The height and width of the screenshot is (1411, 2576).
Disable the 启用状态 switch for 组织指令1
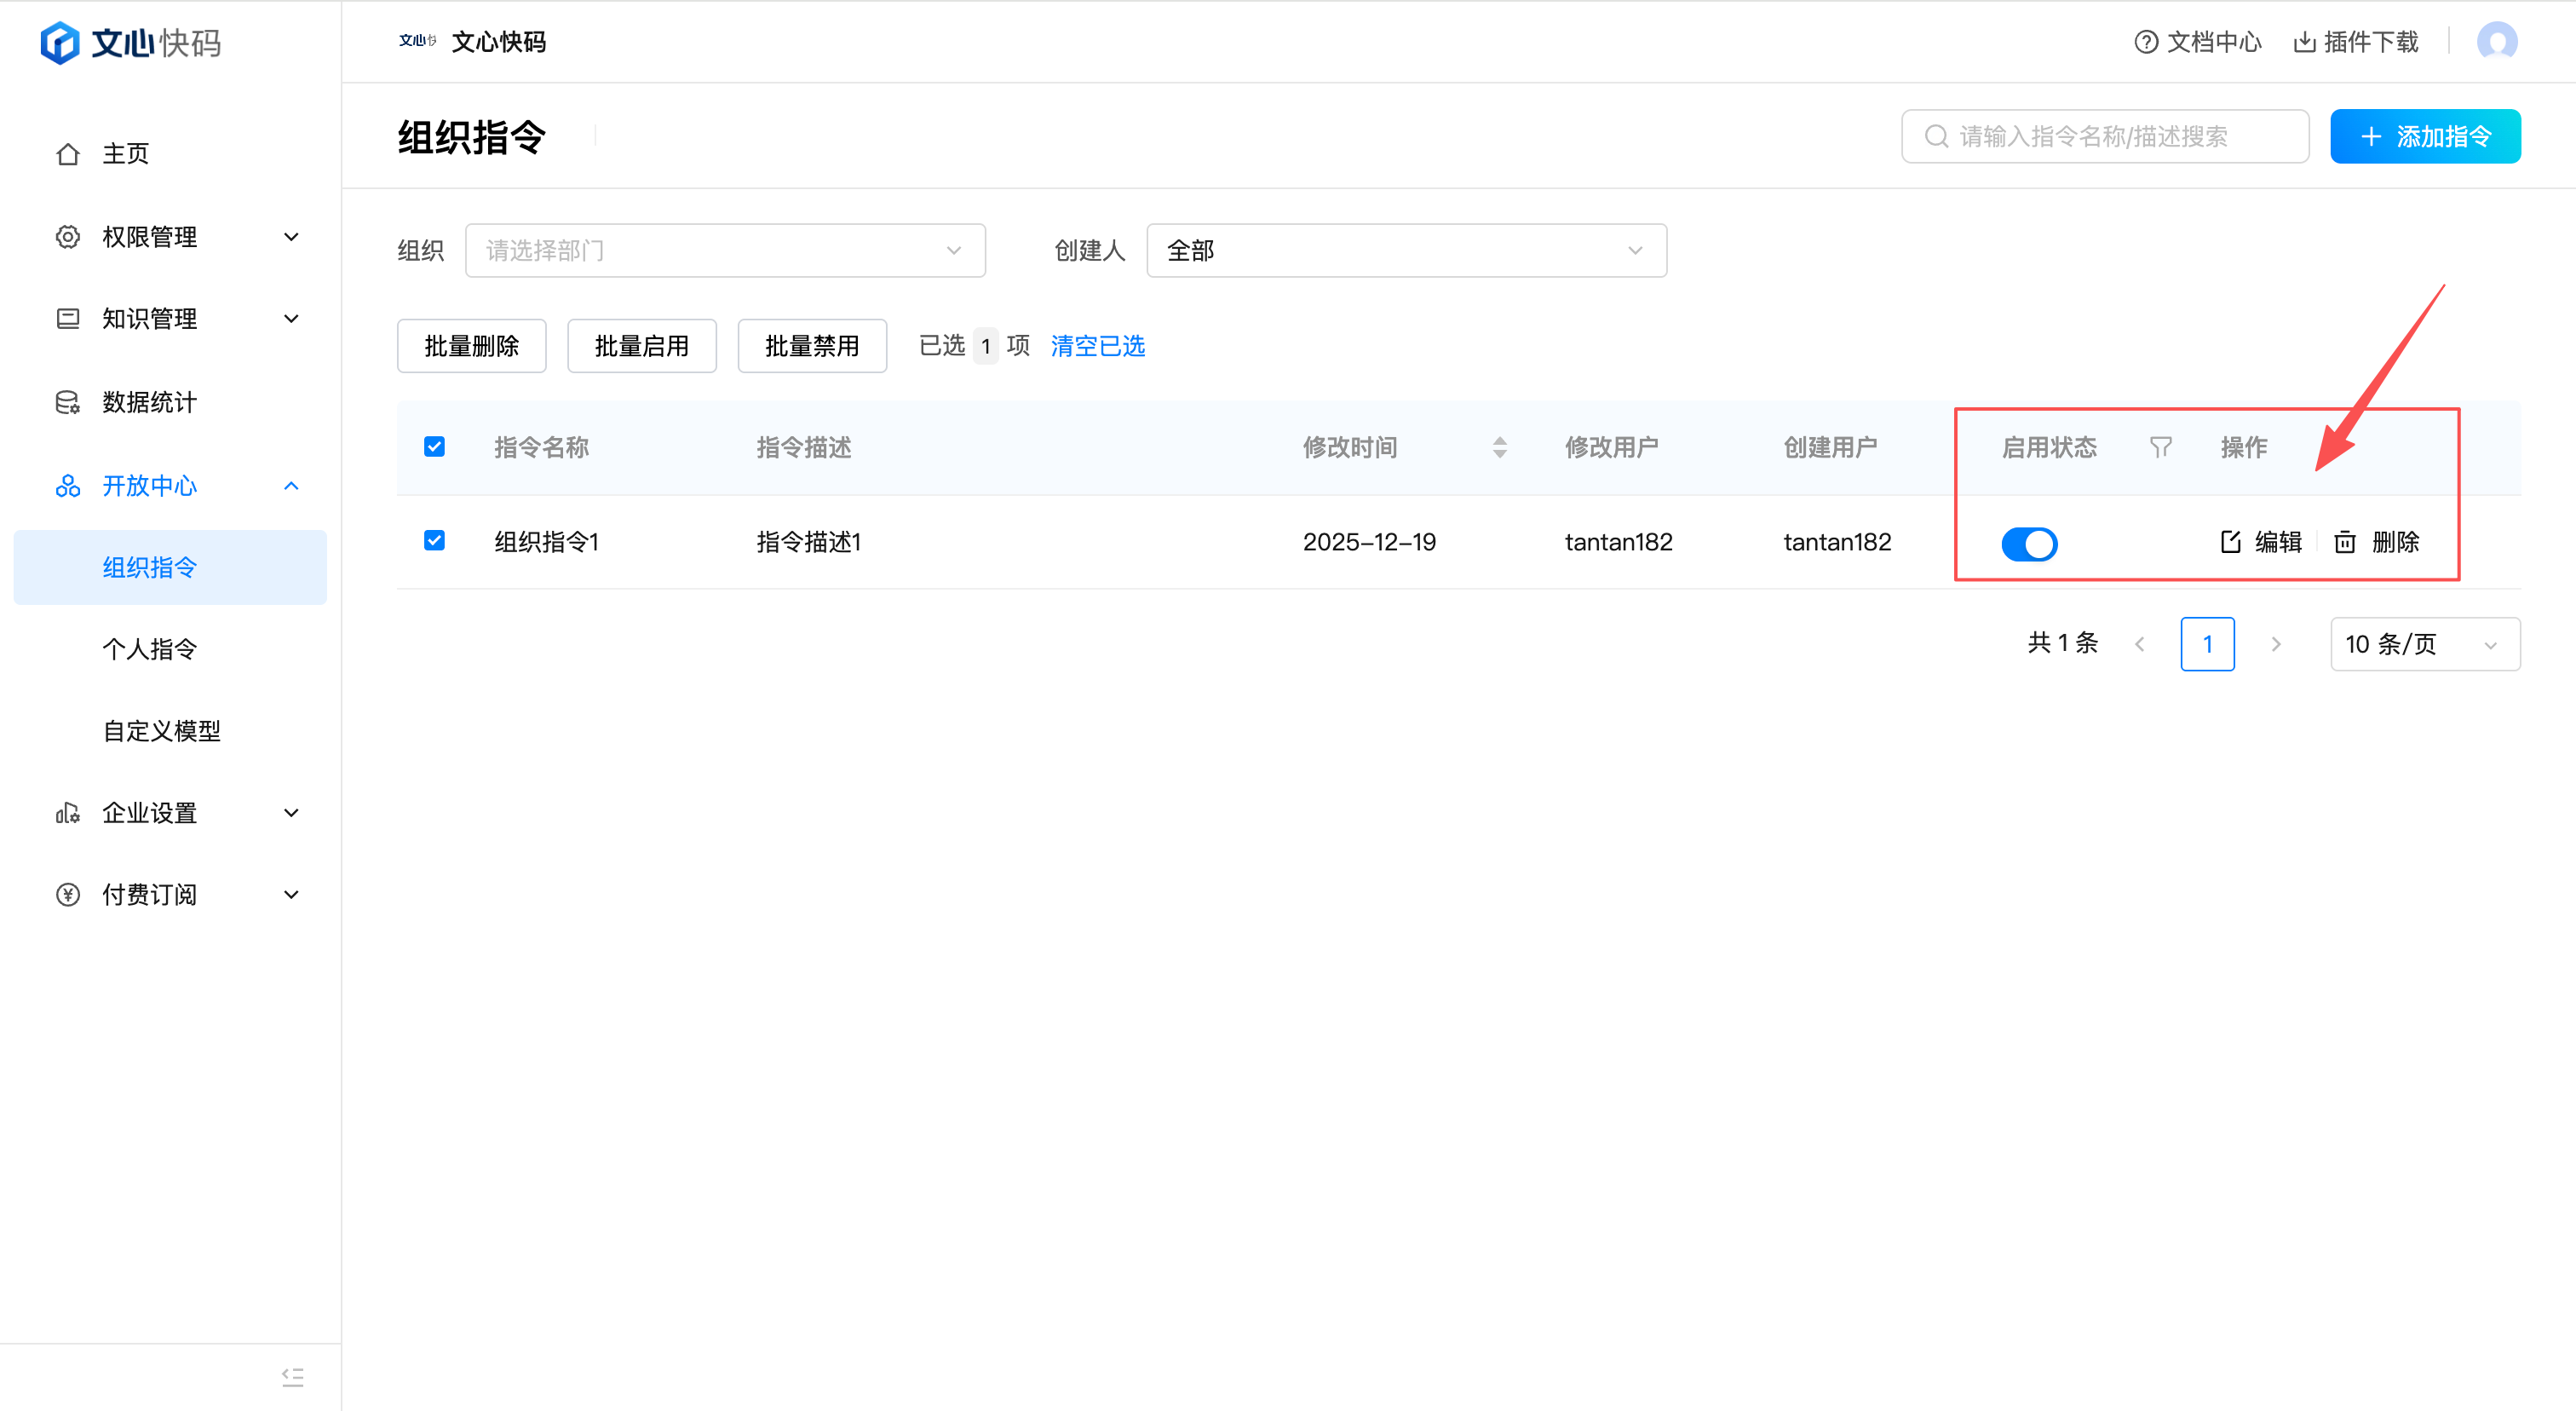pos(2029,543)
